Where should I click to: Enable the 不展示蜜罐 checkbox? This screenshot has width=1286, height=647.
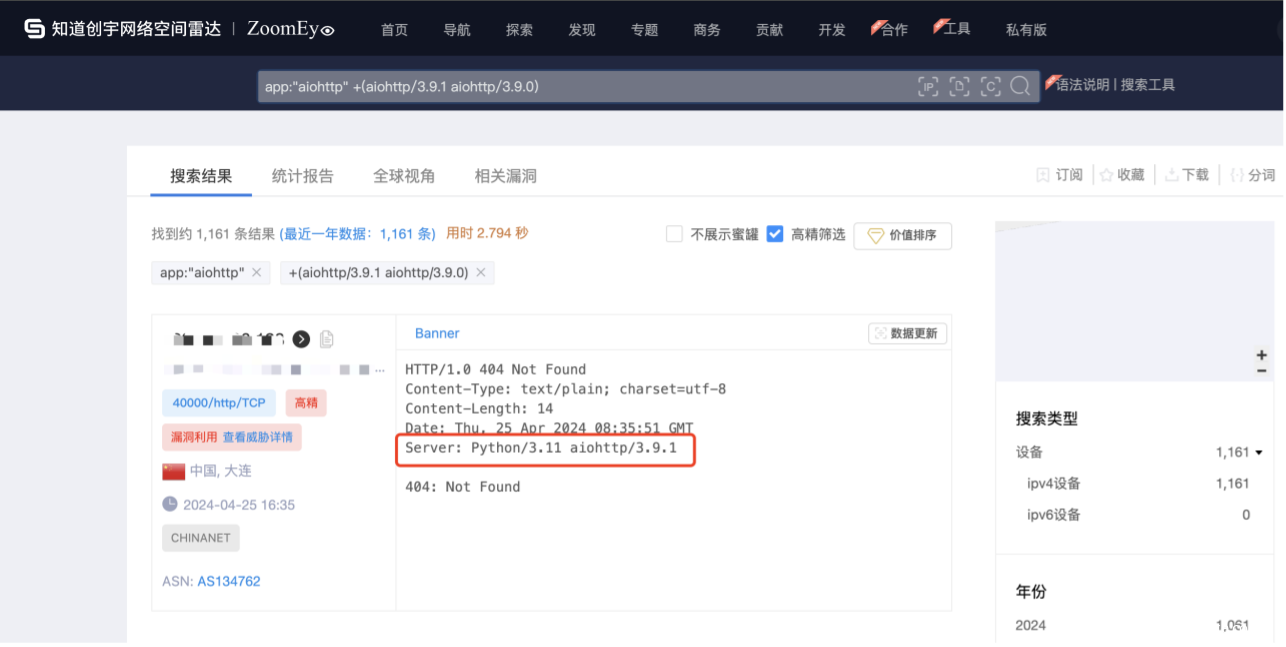(675, 234)
